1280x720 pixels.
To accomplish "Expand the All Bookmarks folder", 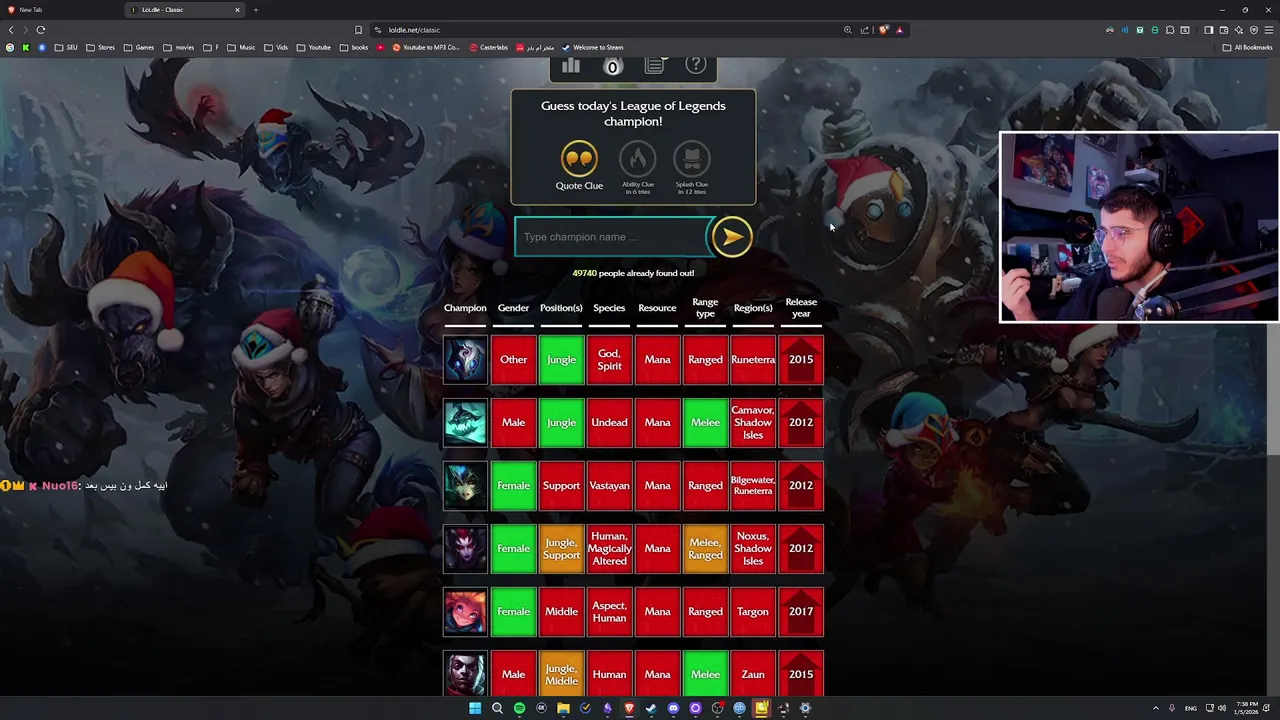I will [x=1247, y=47].
